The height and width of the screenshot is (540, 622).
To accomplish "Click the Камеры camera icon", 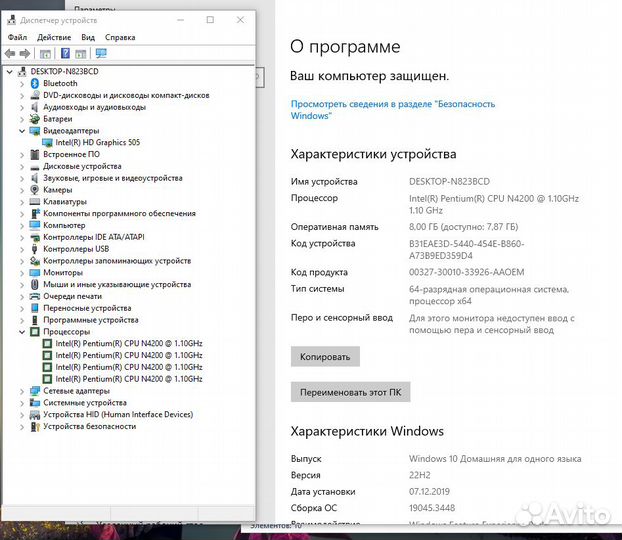I will click(x=35, y=190).
